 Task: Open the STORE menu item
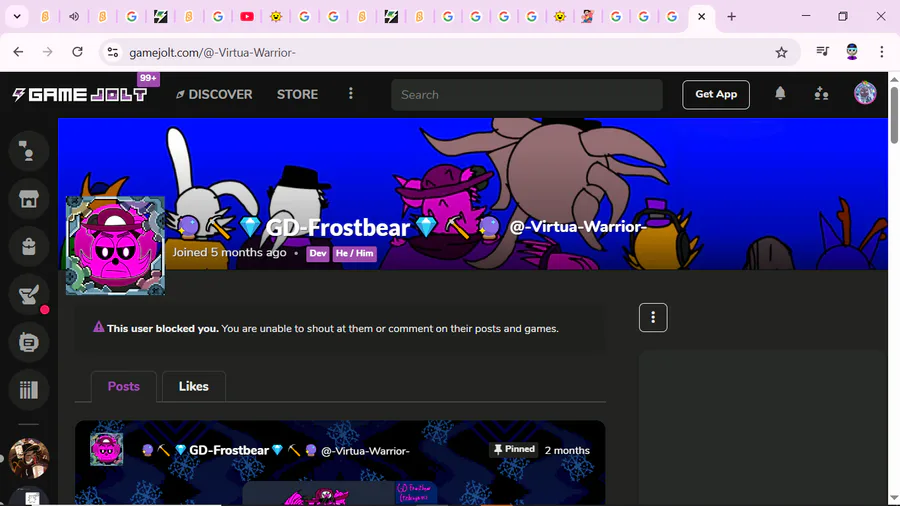297,95
